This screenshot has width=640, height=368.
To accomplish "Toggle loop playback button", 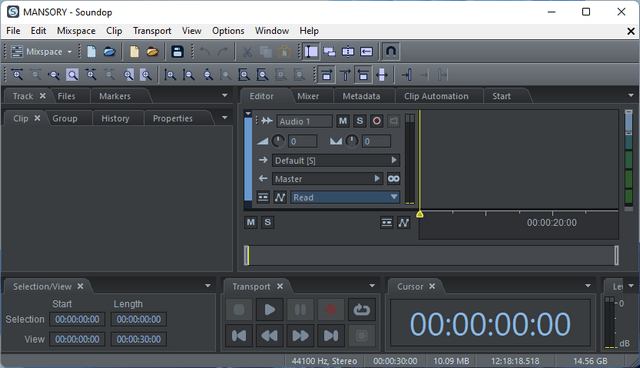I will pyautogui.click(x=362, y=310).
